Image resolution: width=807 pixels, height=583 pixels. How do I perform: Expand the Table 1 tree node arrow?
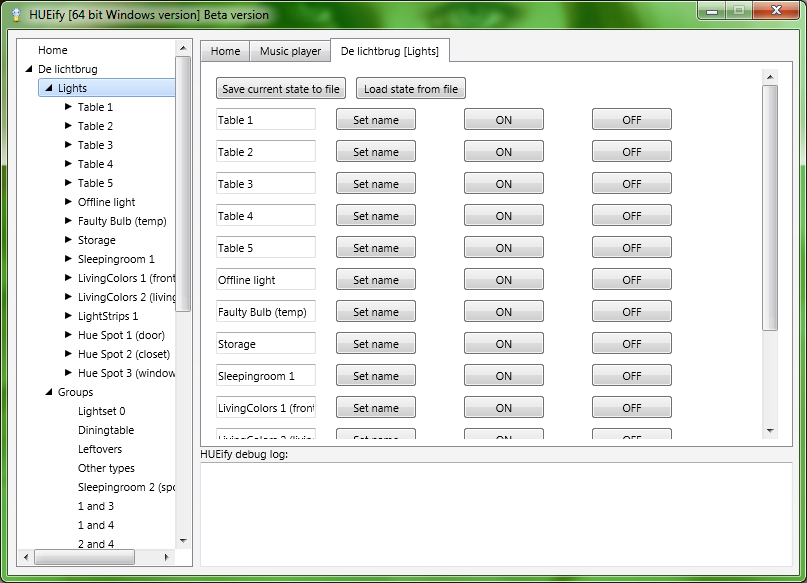tap(68, 107)
